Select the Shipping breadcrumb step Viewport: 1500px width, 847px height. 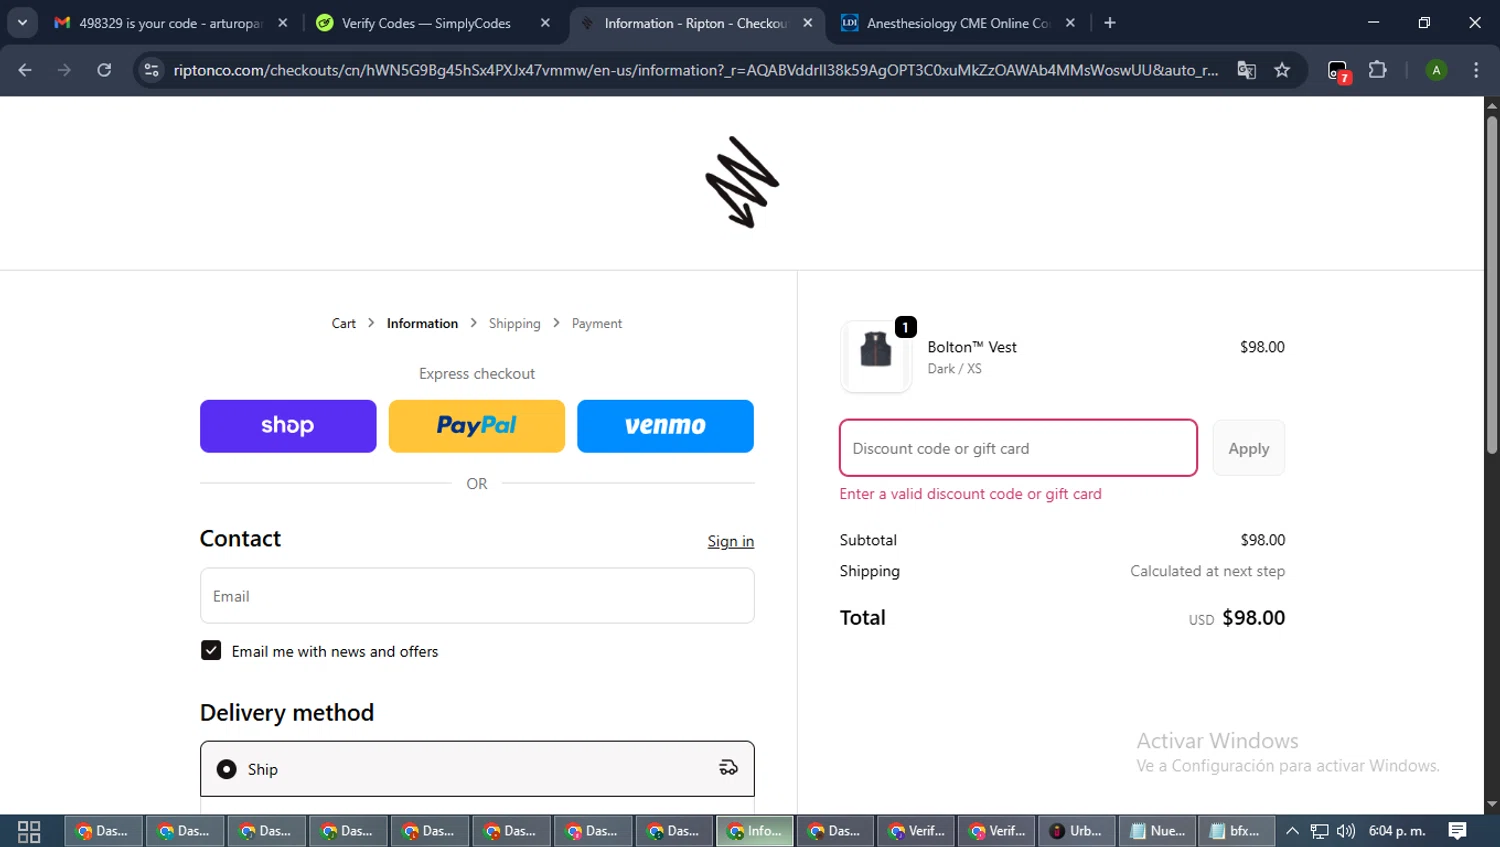pos(514,323)
